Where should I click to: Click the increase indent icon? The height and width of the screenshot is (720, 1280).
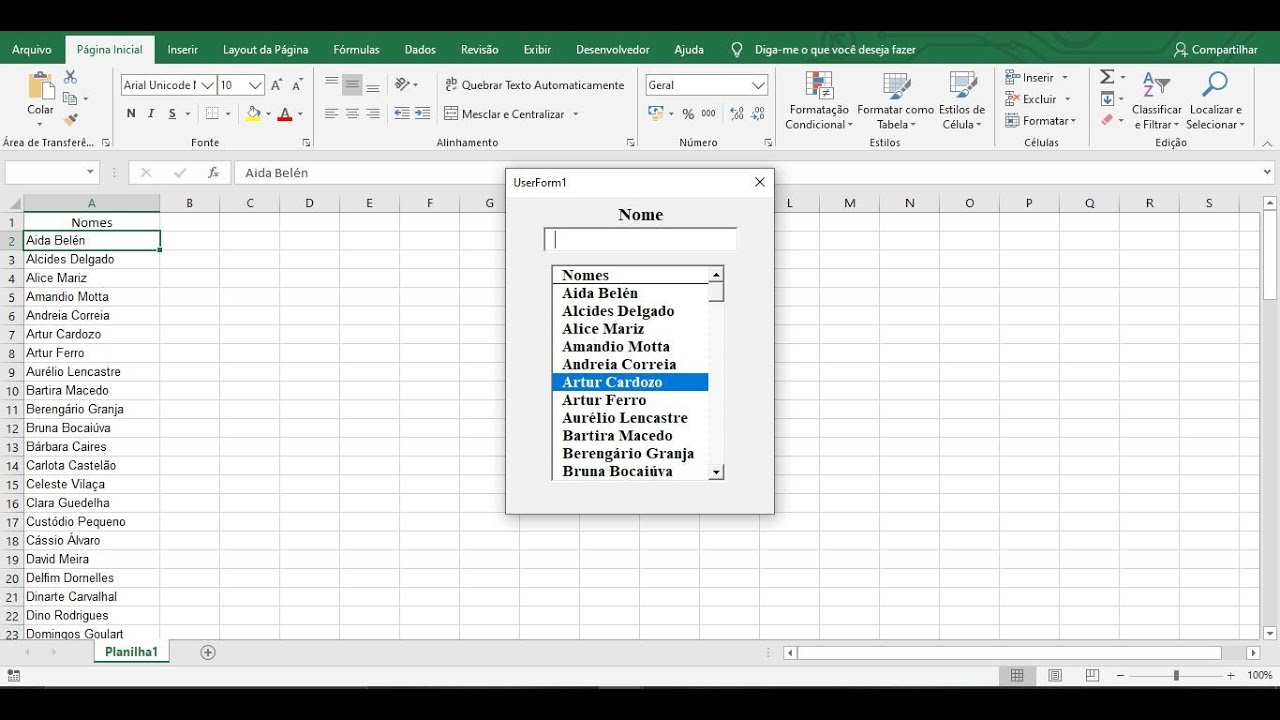click(x=422, y=114)
